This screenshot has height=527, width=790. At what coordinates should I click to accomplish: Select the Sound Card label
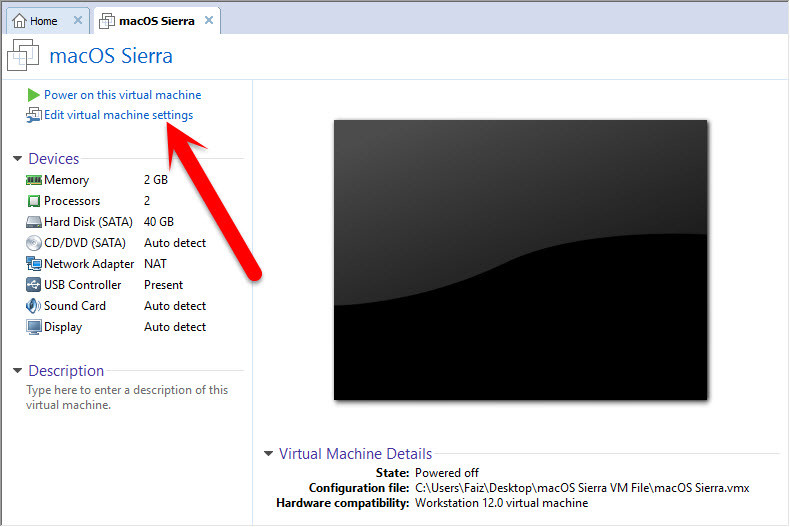(75, 306)
